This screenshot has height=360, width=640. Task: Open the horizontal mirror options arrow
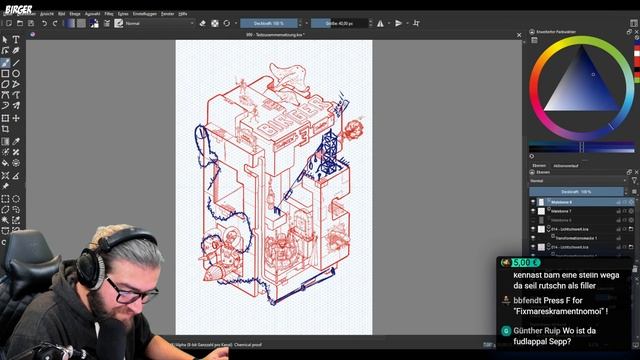tap(389, 23)
